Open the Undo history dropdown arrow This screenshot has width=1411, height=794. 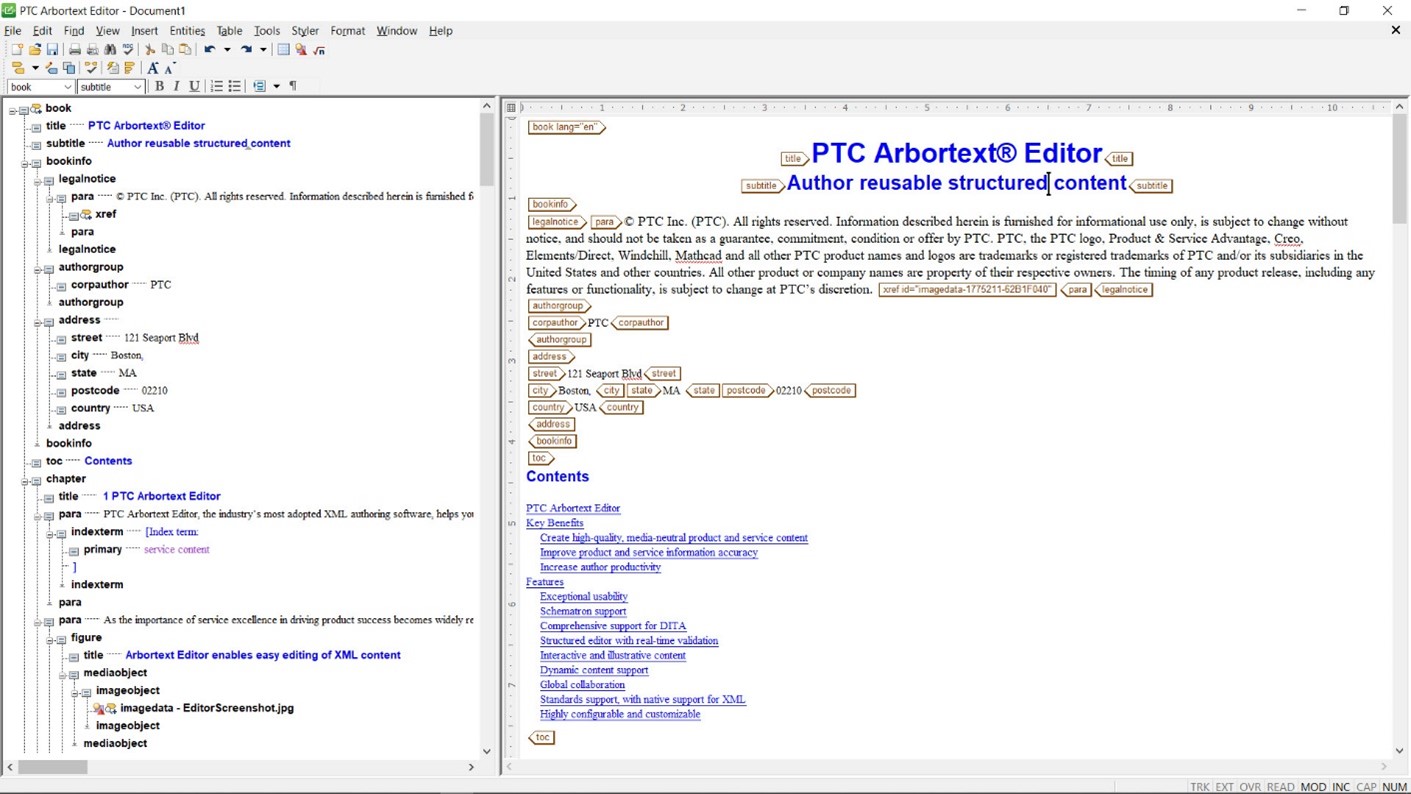tap(227, 50)
